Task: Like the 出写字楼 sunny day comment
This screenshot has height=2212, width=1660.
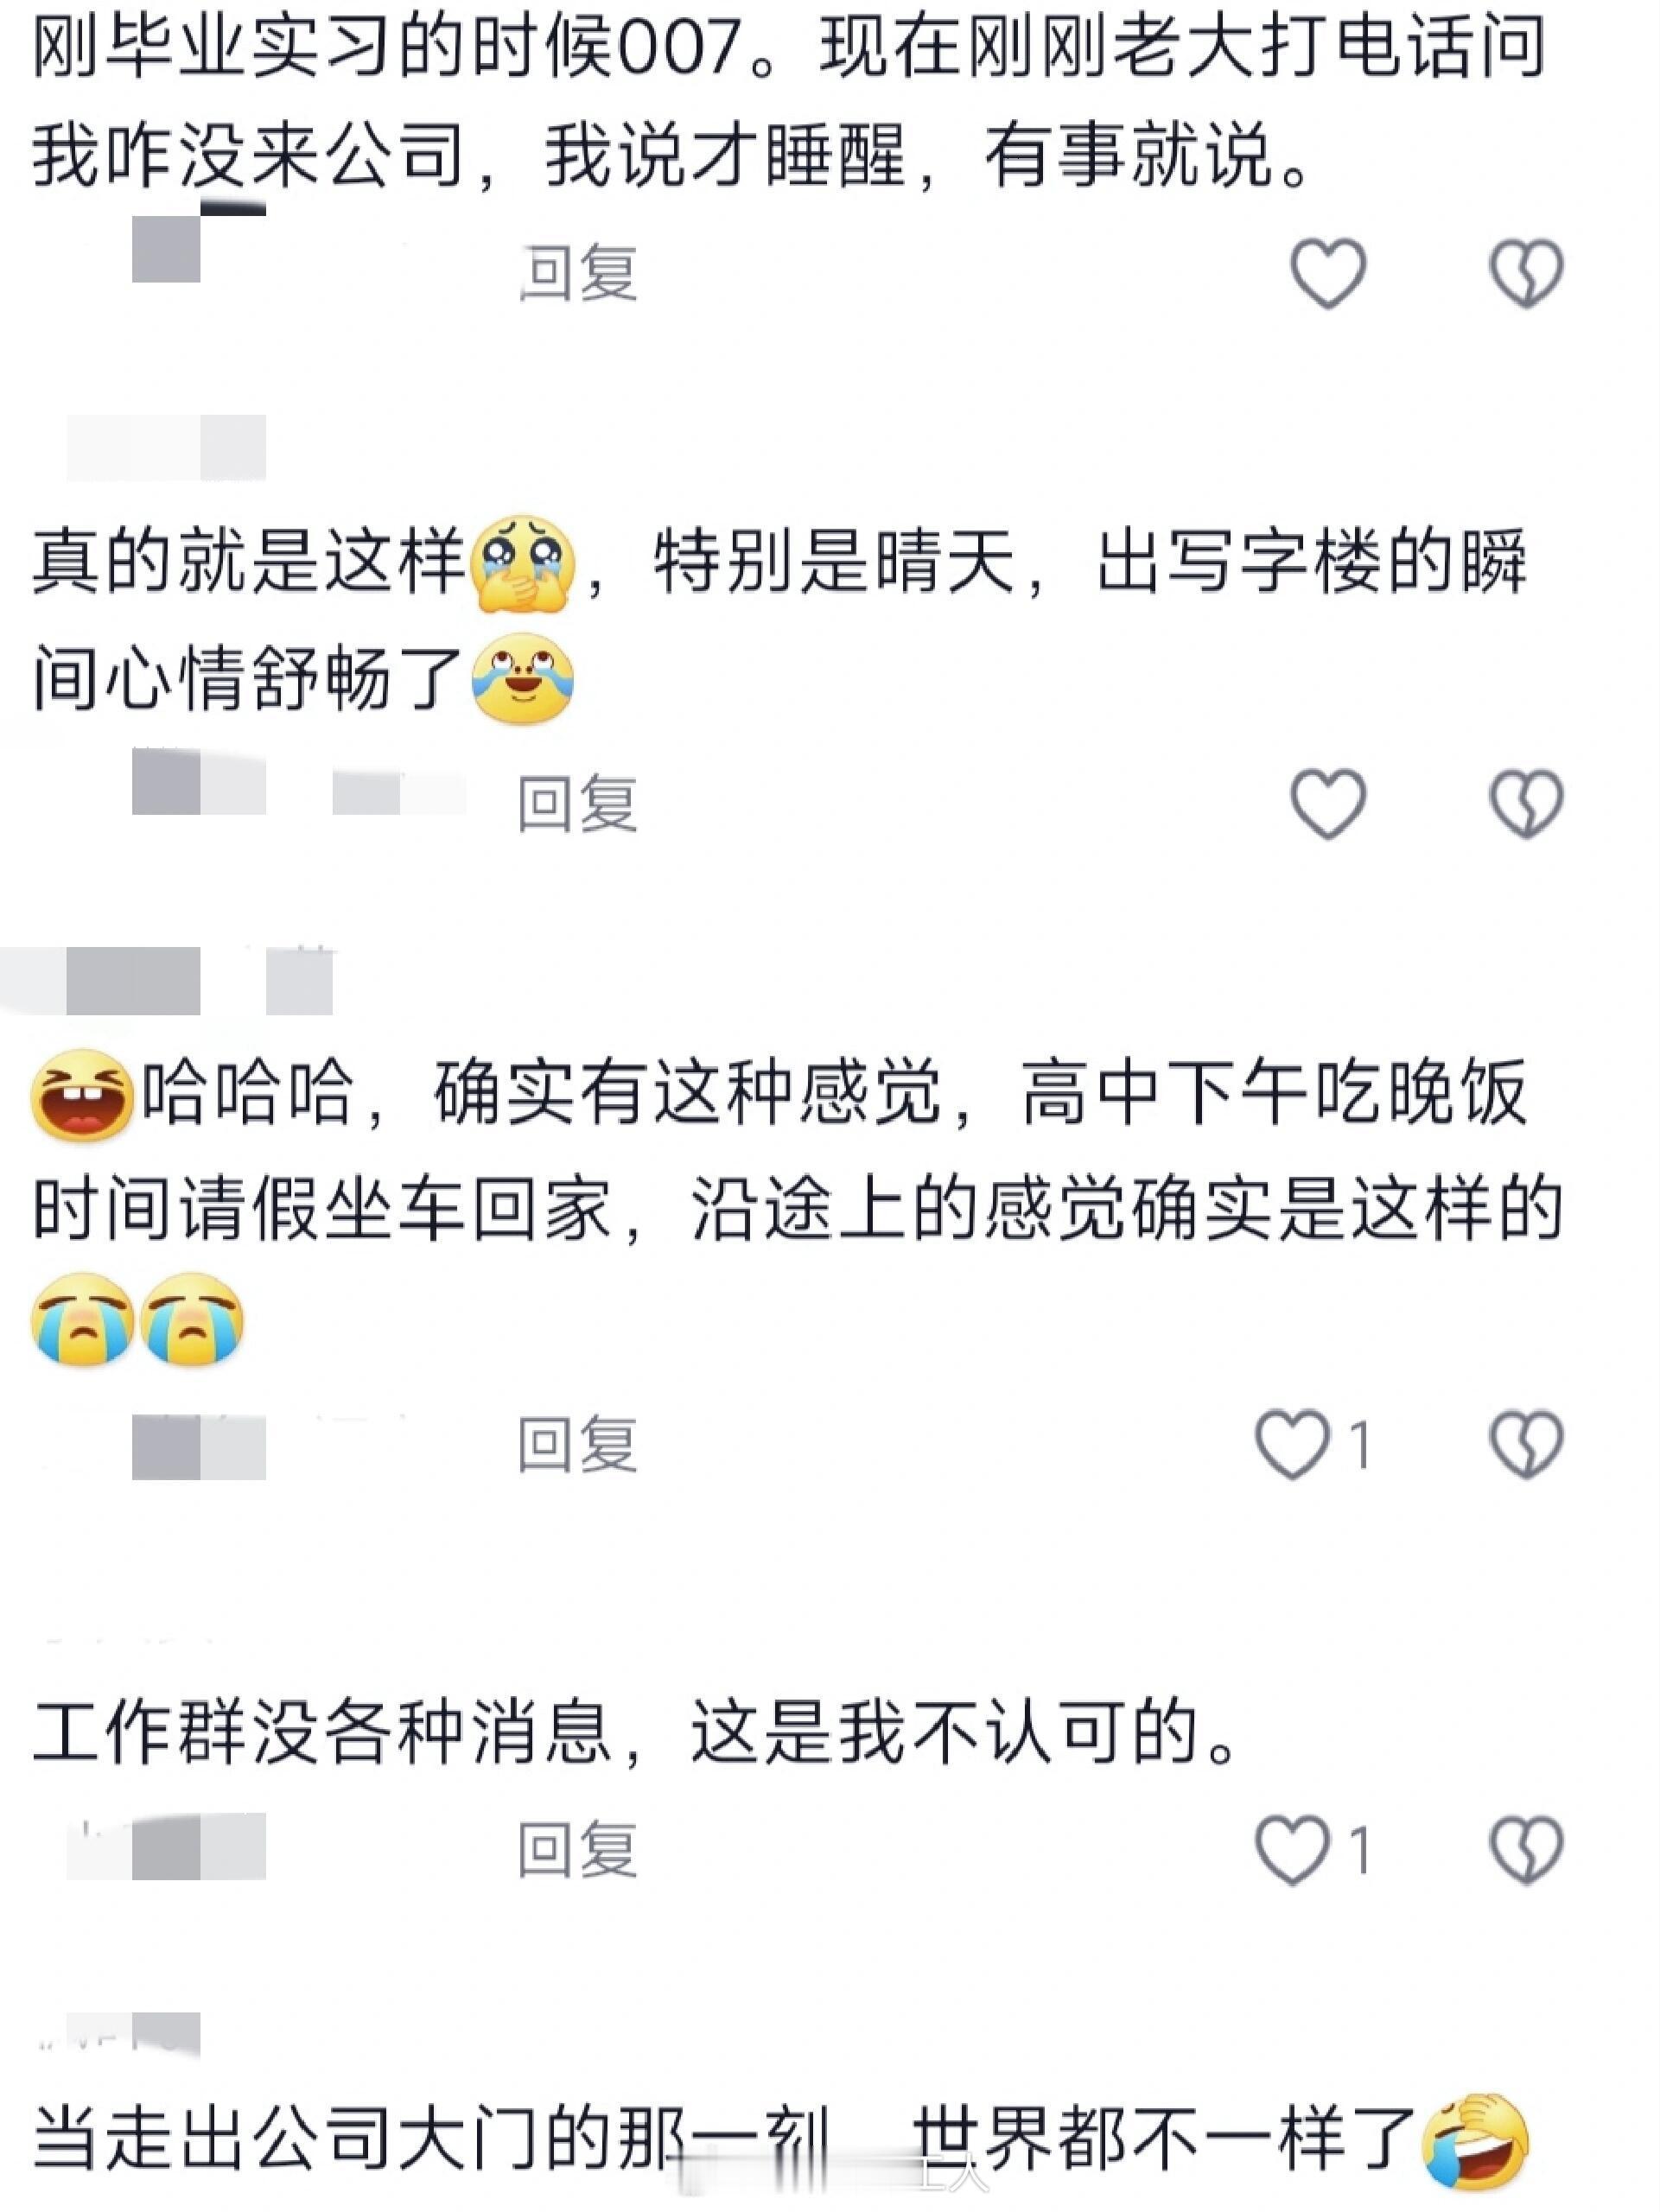Action: [1328, 804]
